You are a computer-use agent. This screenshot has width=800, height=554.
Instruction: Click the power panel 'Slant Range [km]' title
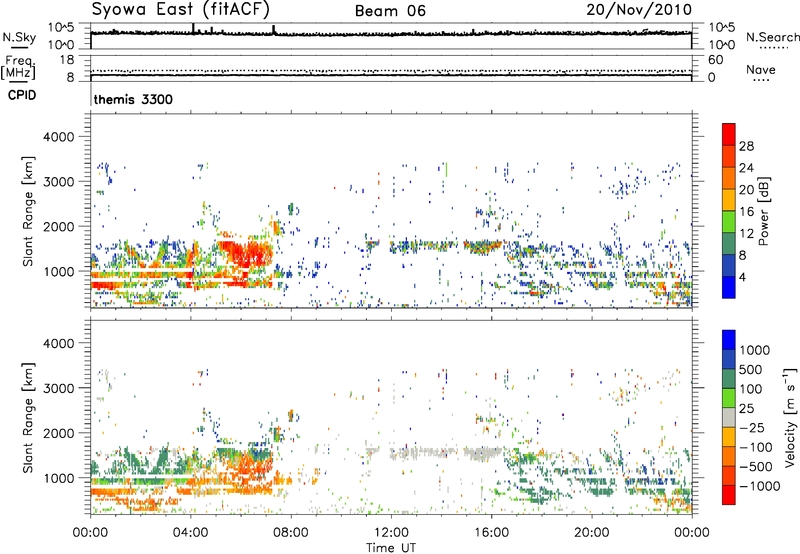point(28,211)
